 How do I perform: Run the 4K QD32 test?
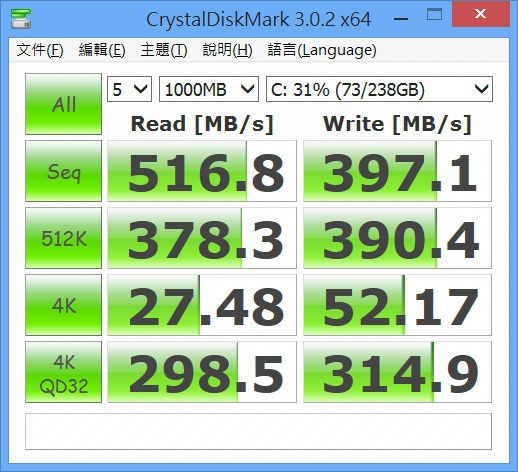[x=63, y=372]
